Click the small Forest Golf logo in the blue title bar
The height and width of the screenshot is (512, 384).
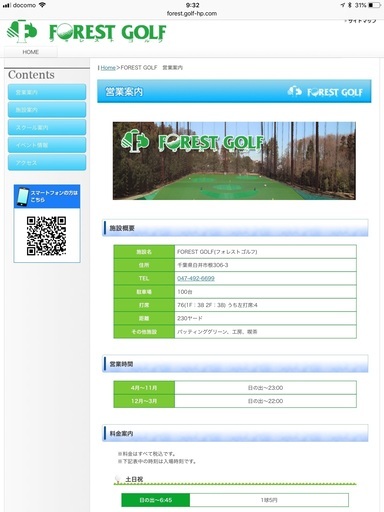[x=325, y=92]
